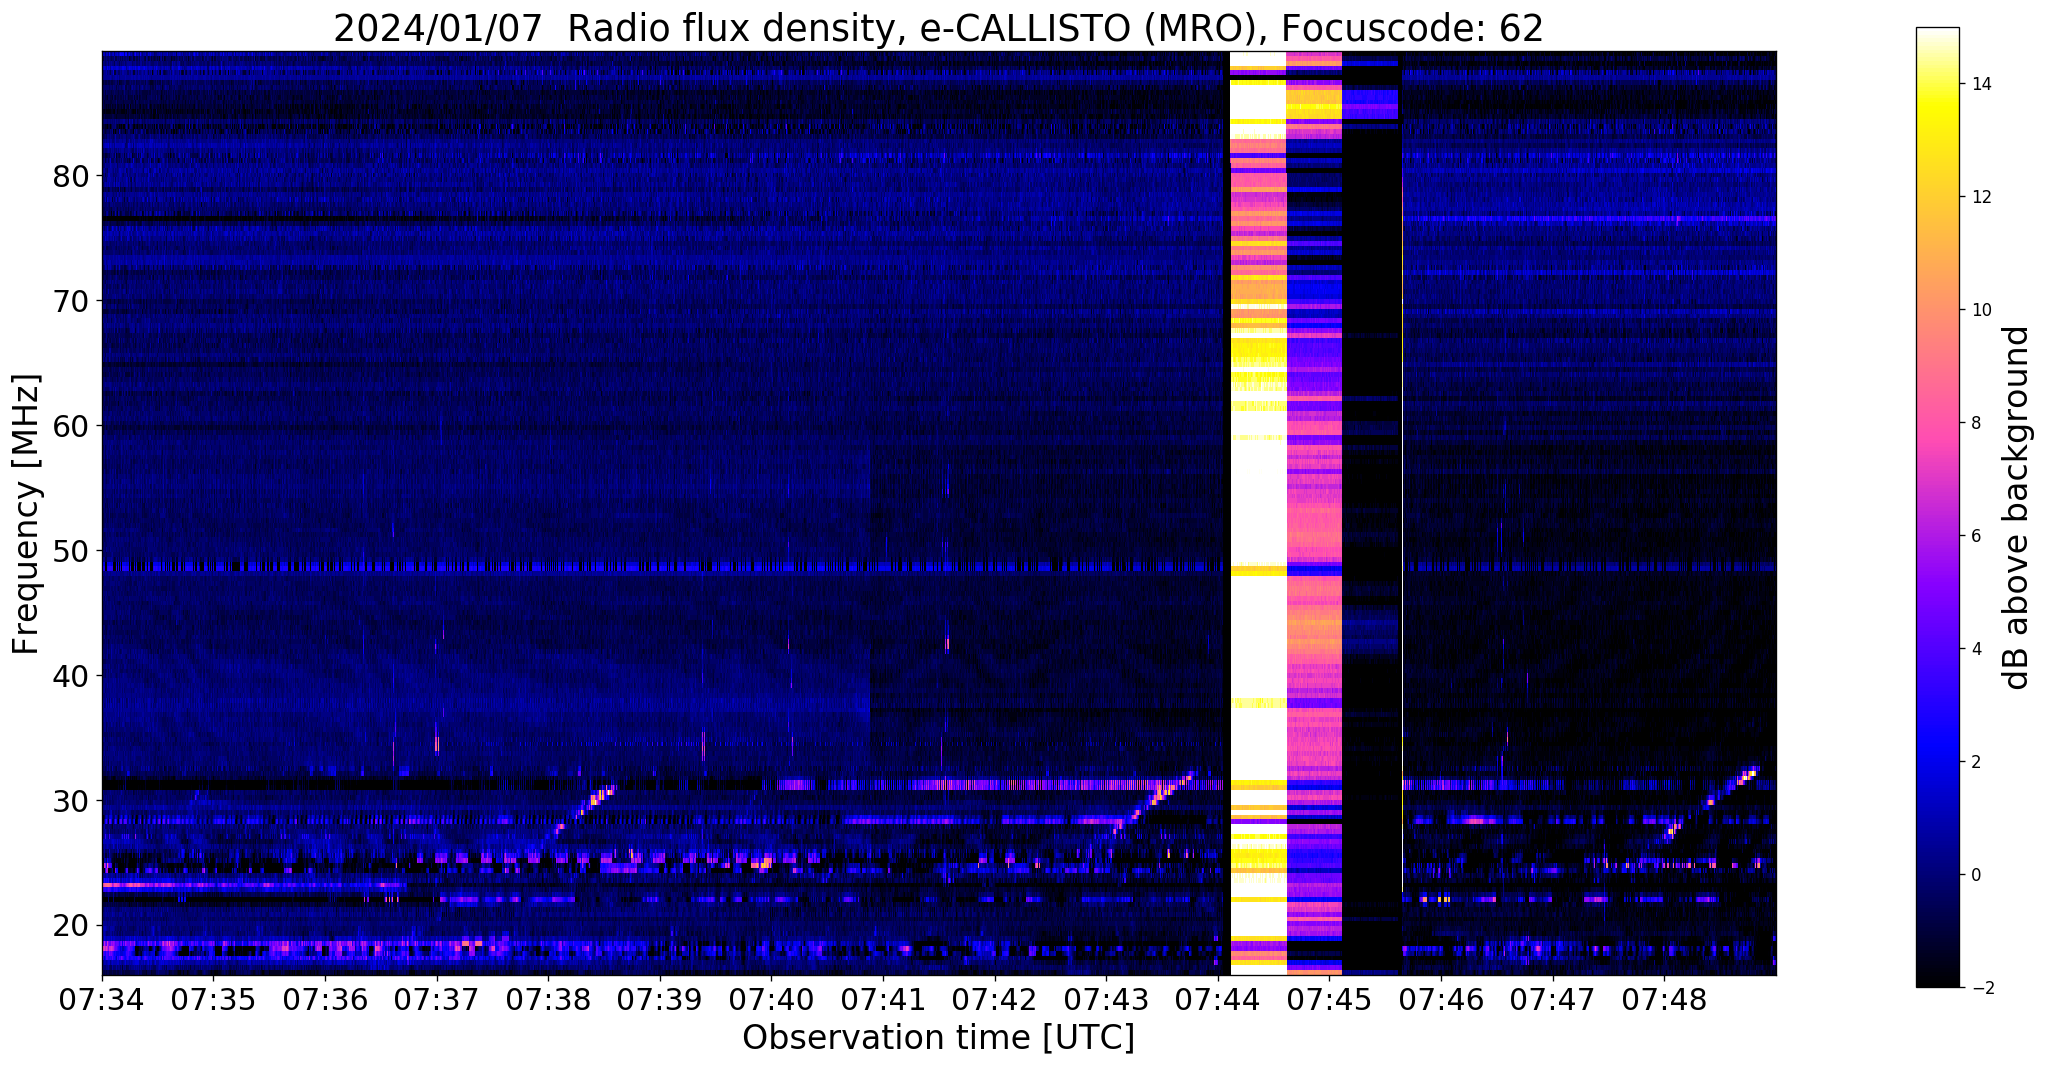Click the 40 MHz frequency tick label
The image size is (2047, 1067).
(71, 676)
